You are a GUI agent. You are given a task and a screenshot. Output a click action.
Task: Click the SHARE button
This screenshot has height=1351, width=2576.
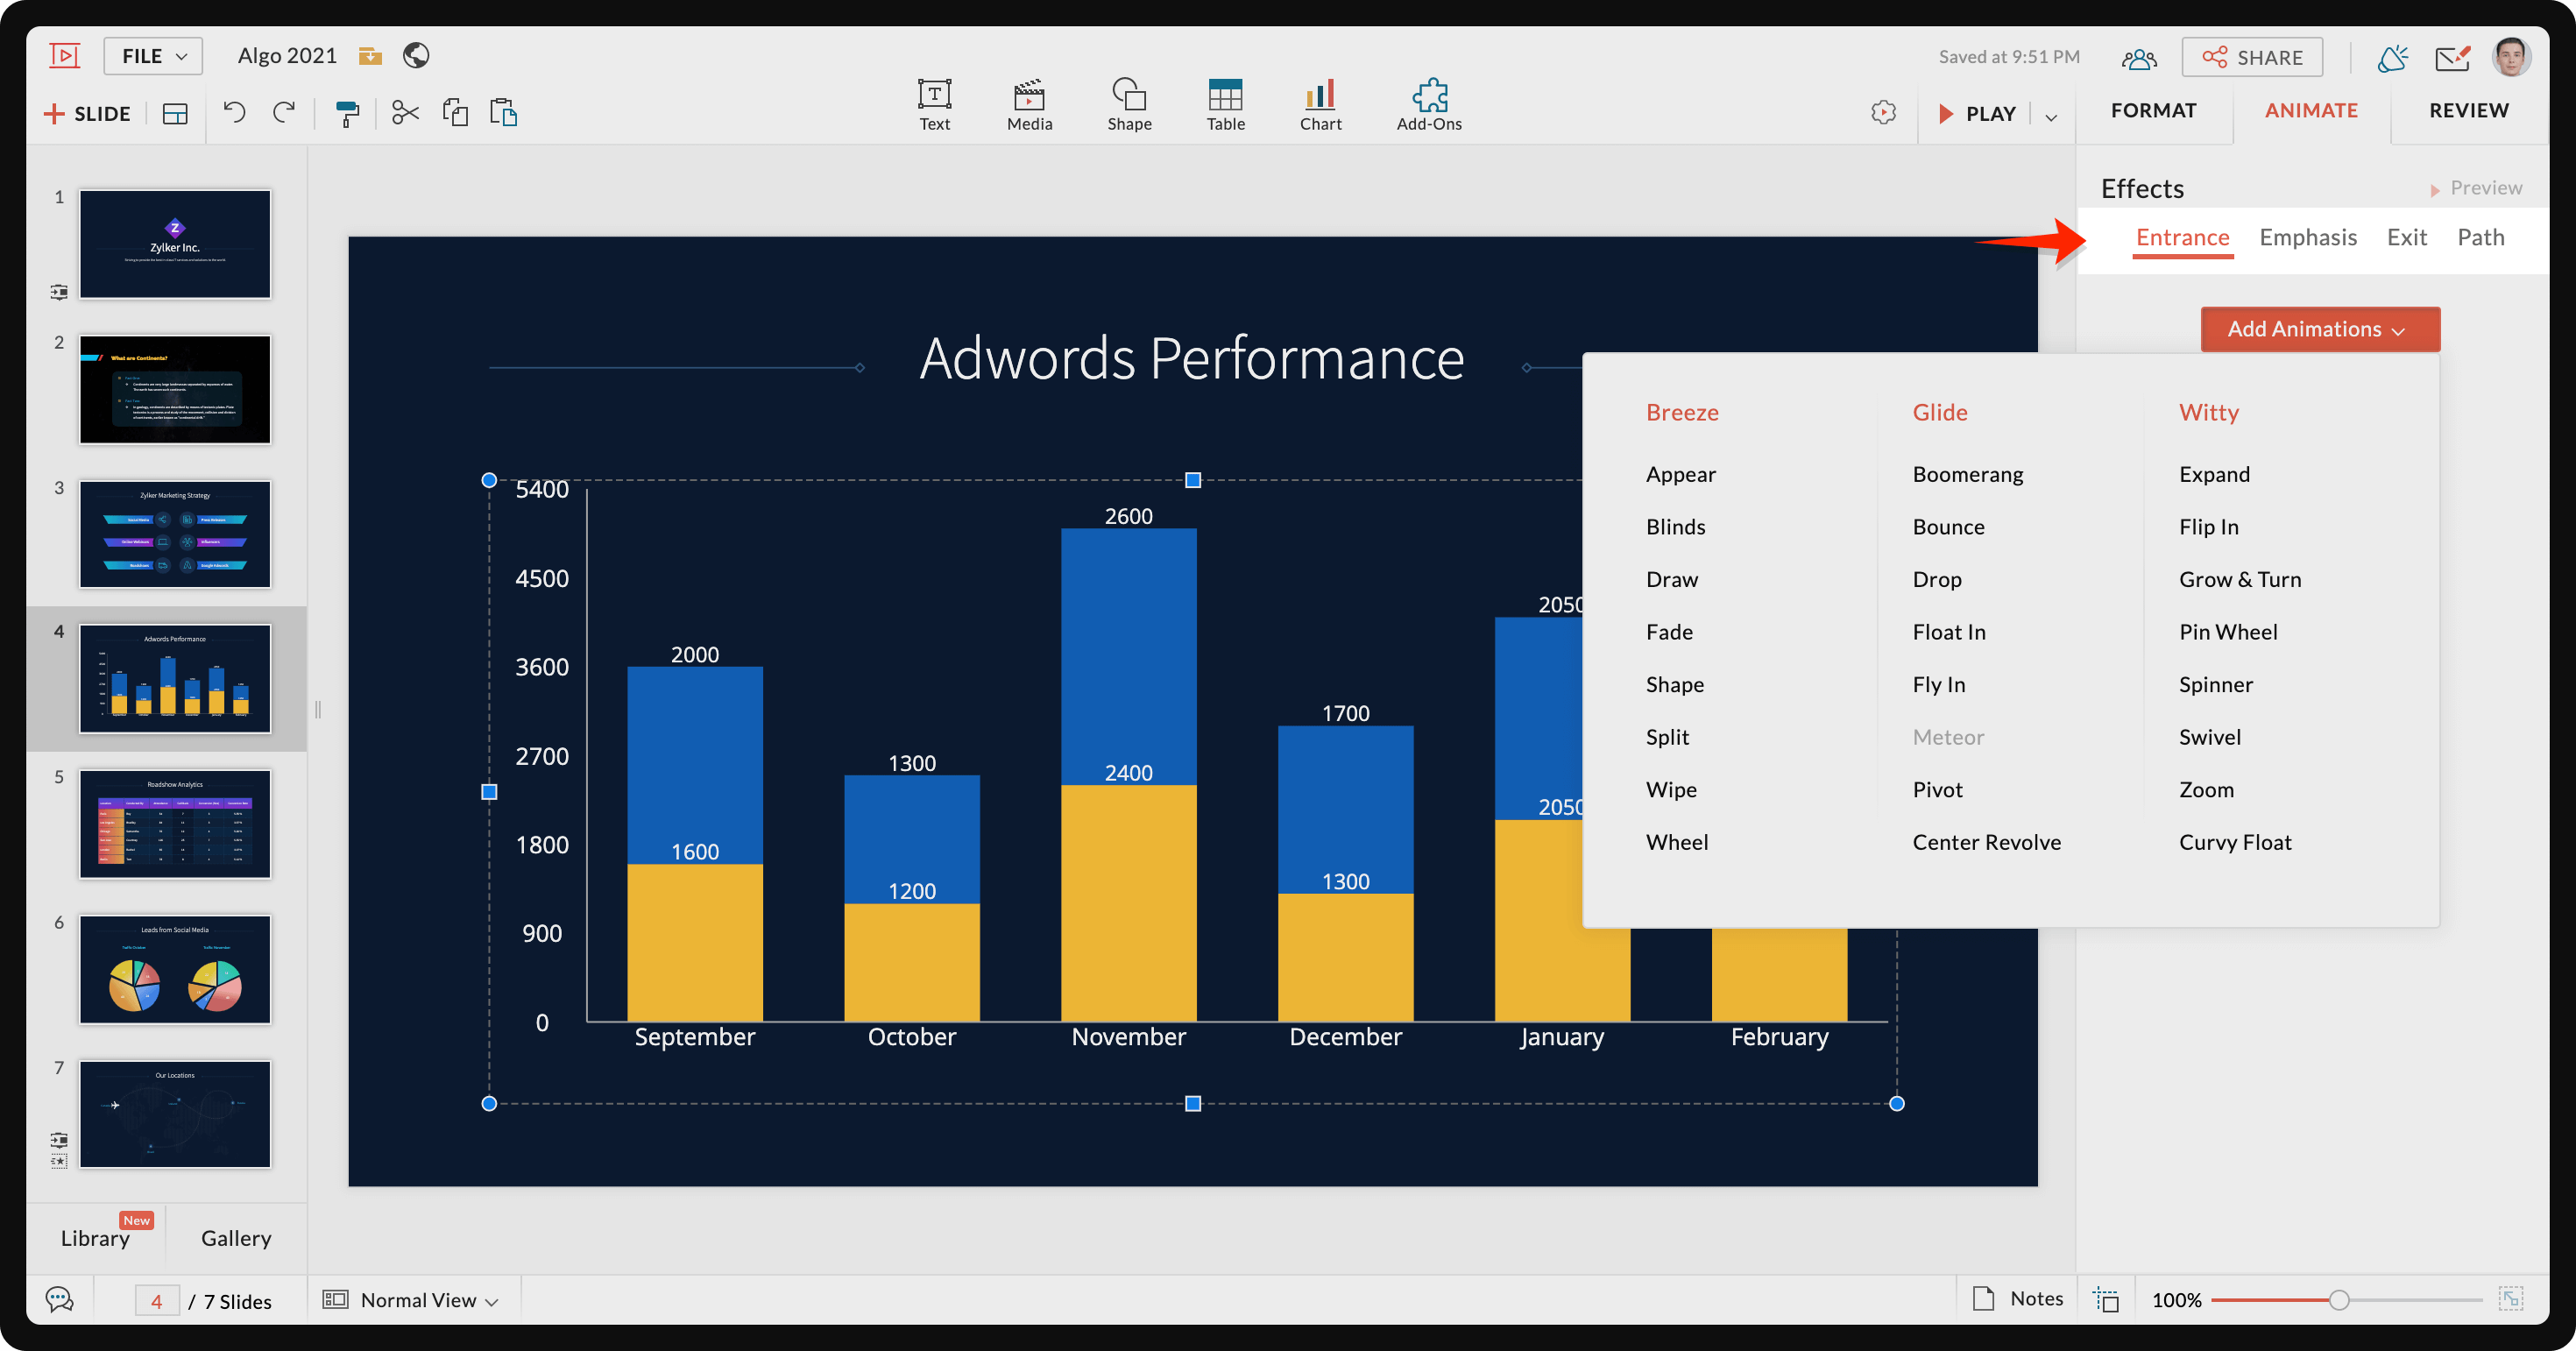point(2252,57)
